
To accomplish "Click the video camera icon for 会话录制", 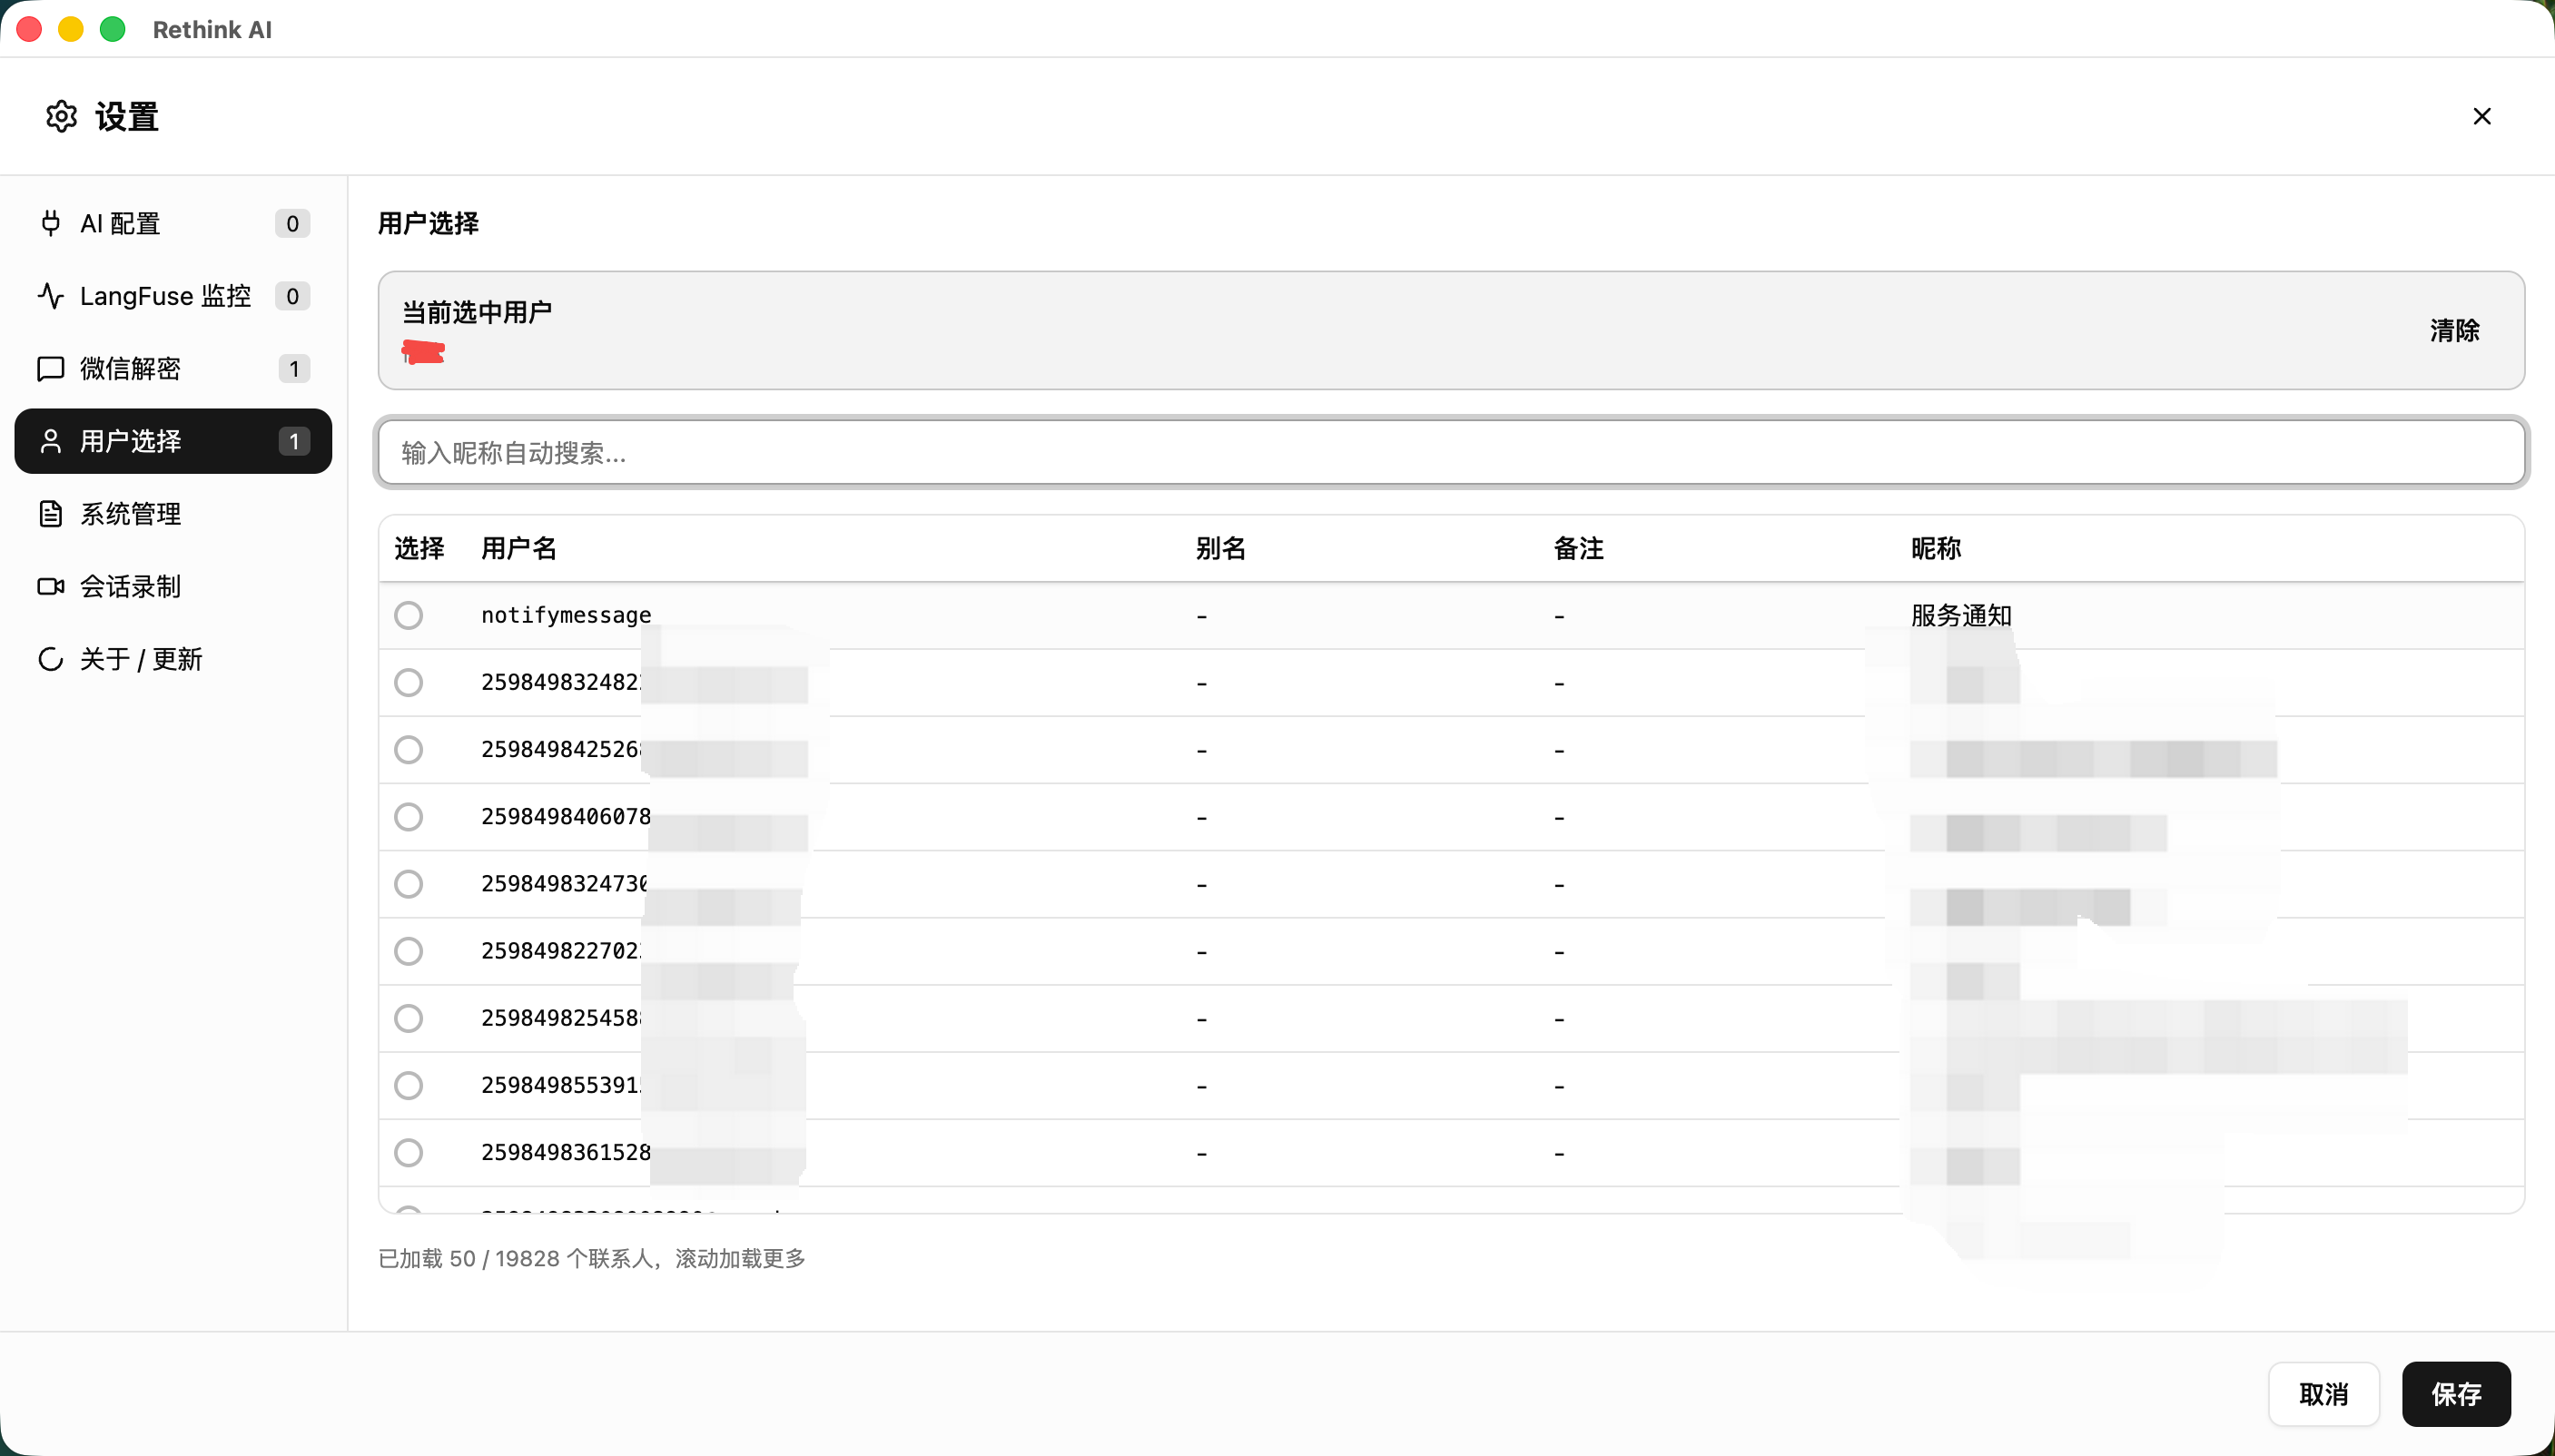I will click(x=50, y=586).
